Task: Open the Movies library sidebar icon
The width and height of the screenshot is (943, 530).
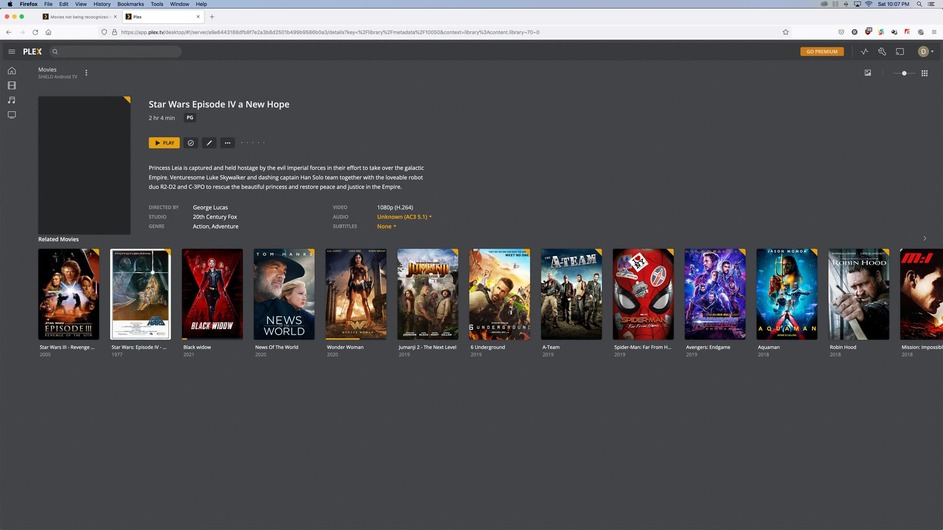Action: [11, 85]
